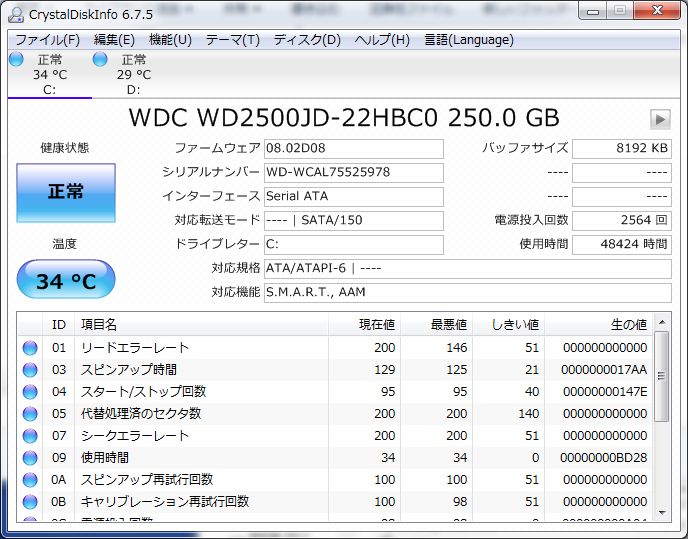The width and height of the screenshot is (688, 539).
Task: Go to next disk with arrow button
Action: point(660,119)
